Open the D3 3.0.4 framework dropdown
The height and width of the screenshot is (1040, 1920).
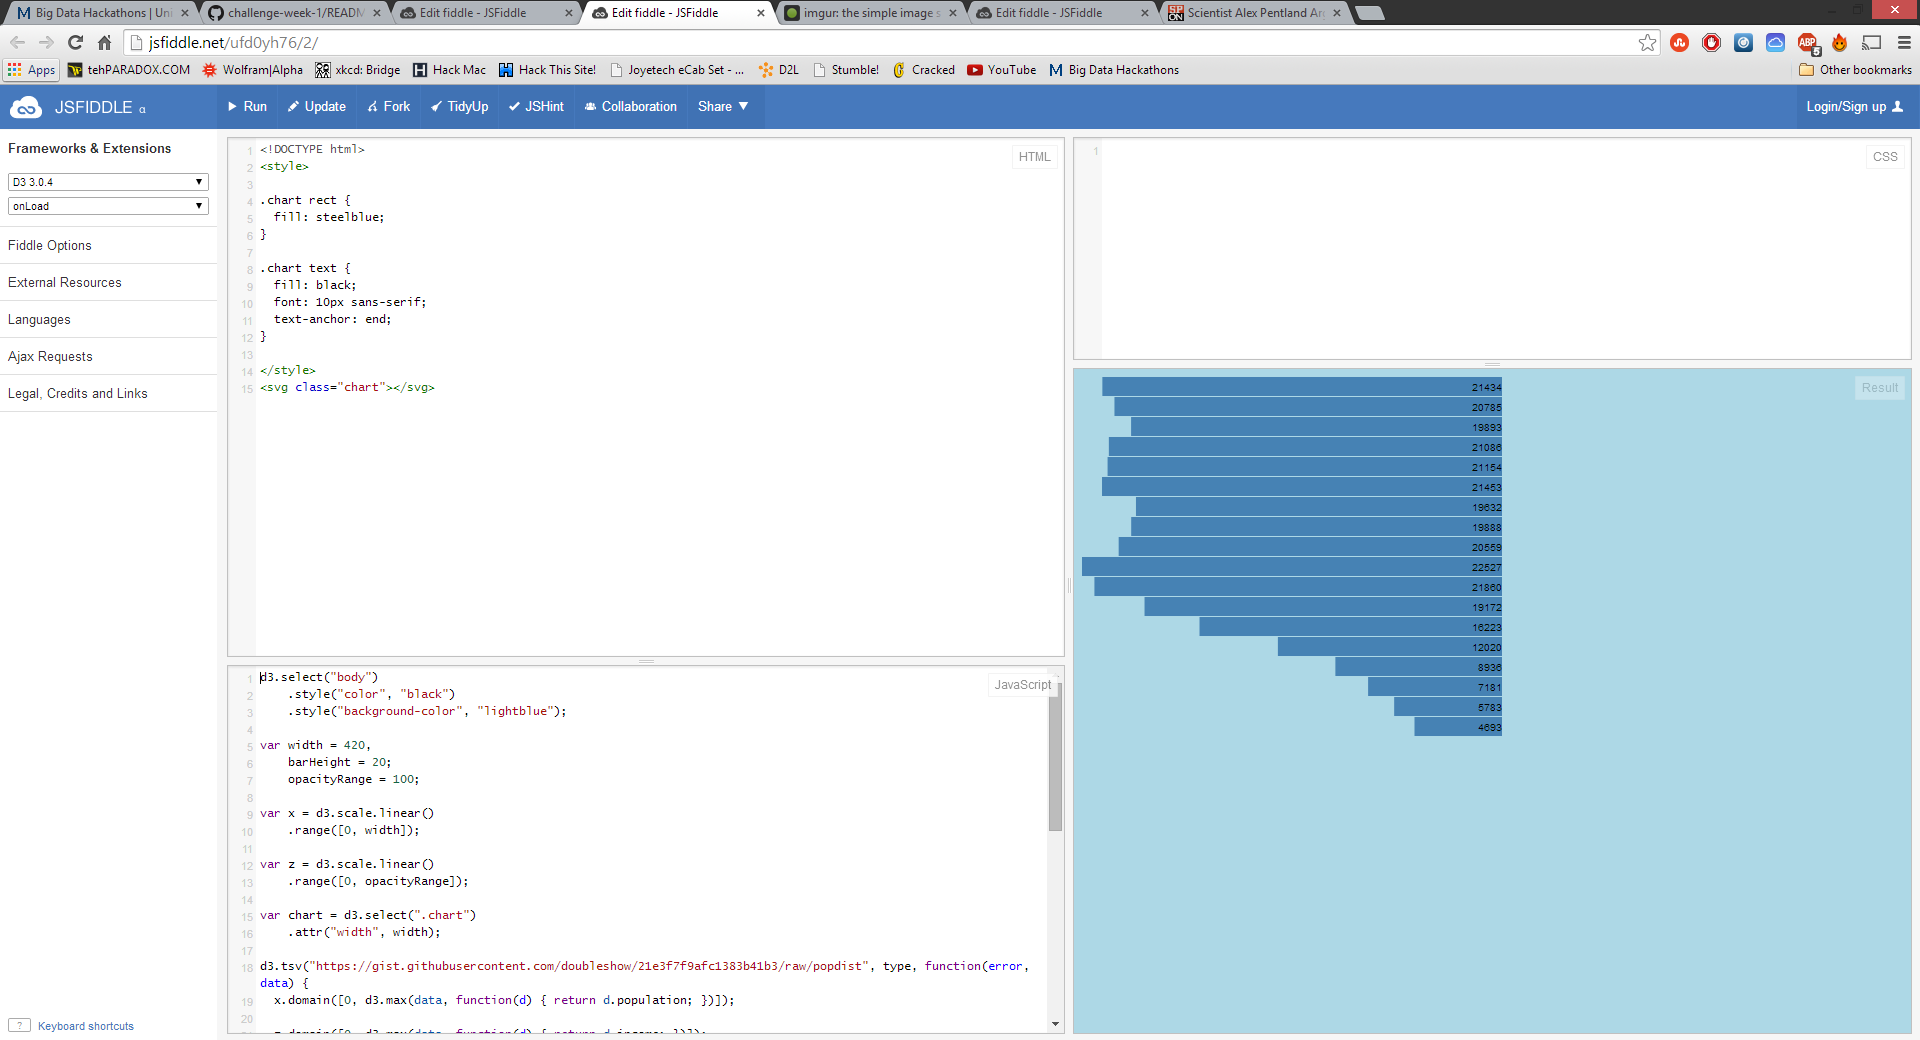click(108, 182)
